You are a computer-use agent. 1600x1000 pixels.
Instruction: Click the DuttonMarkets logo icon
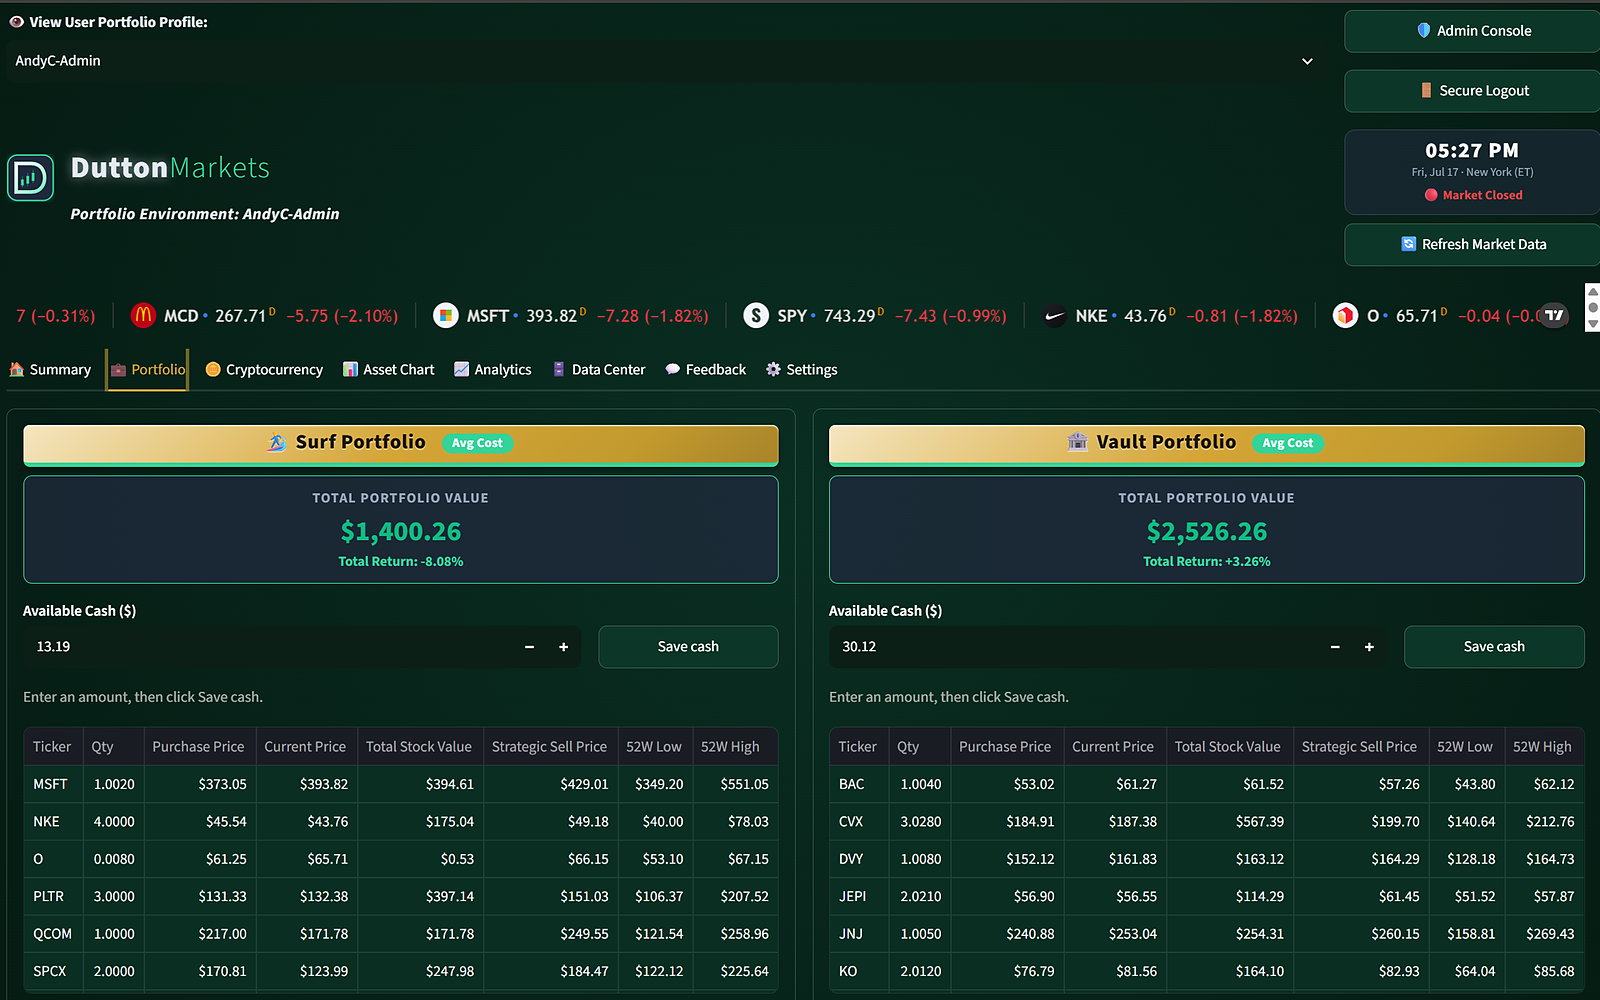[x=30, y=178]
